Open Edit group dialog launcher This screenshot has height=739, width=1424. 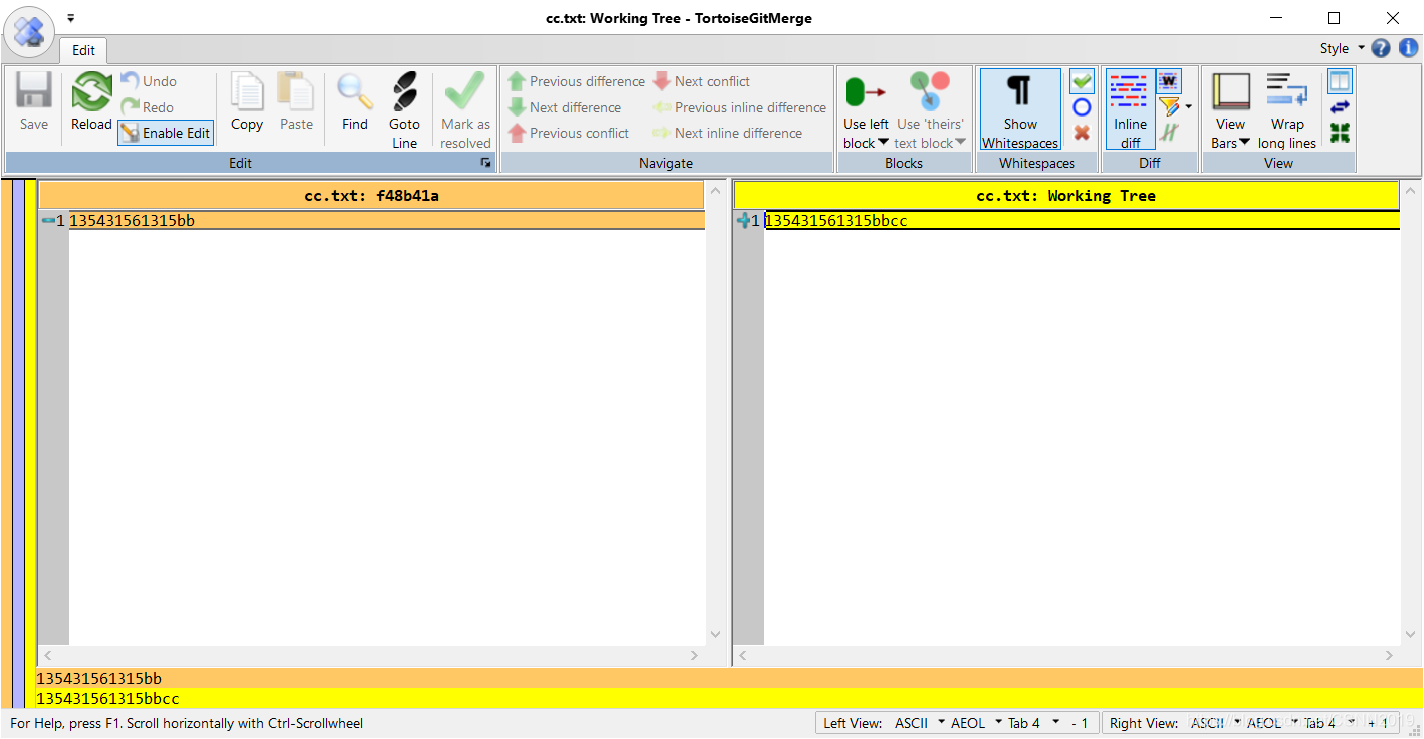pyautogui.click(x=486, y=163)
